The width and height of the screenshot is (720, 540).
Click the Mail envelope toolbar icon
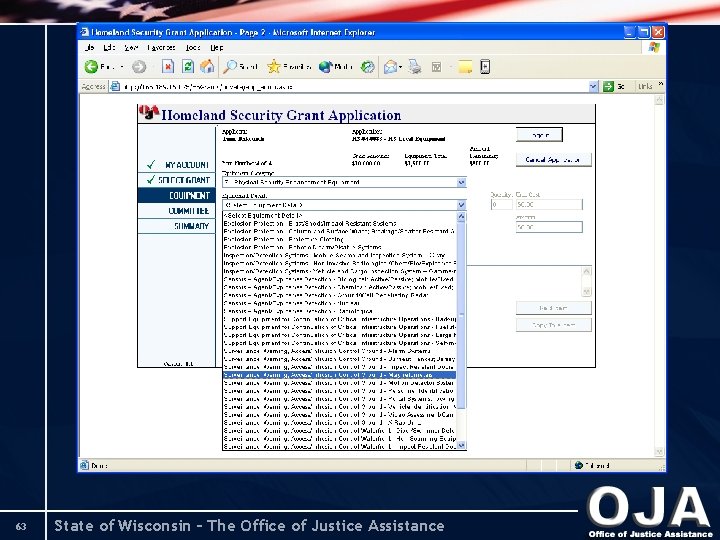[390, 67]
